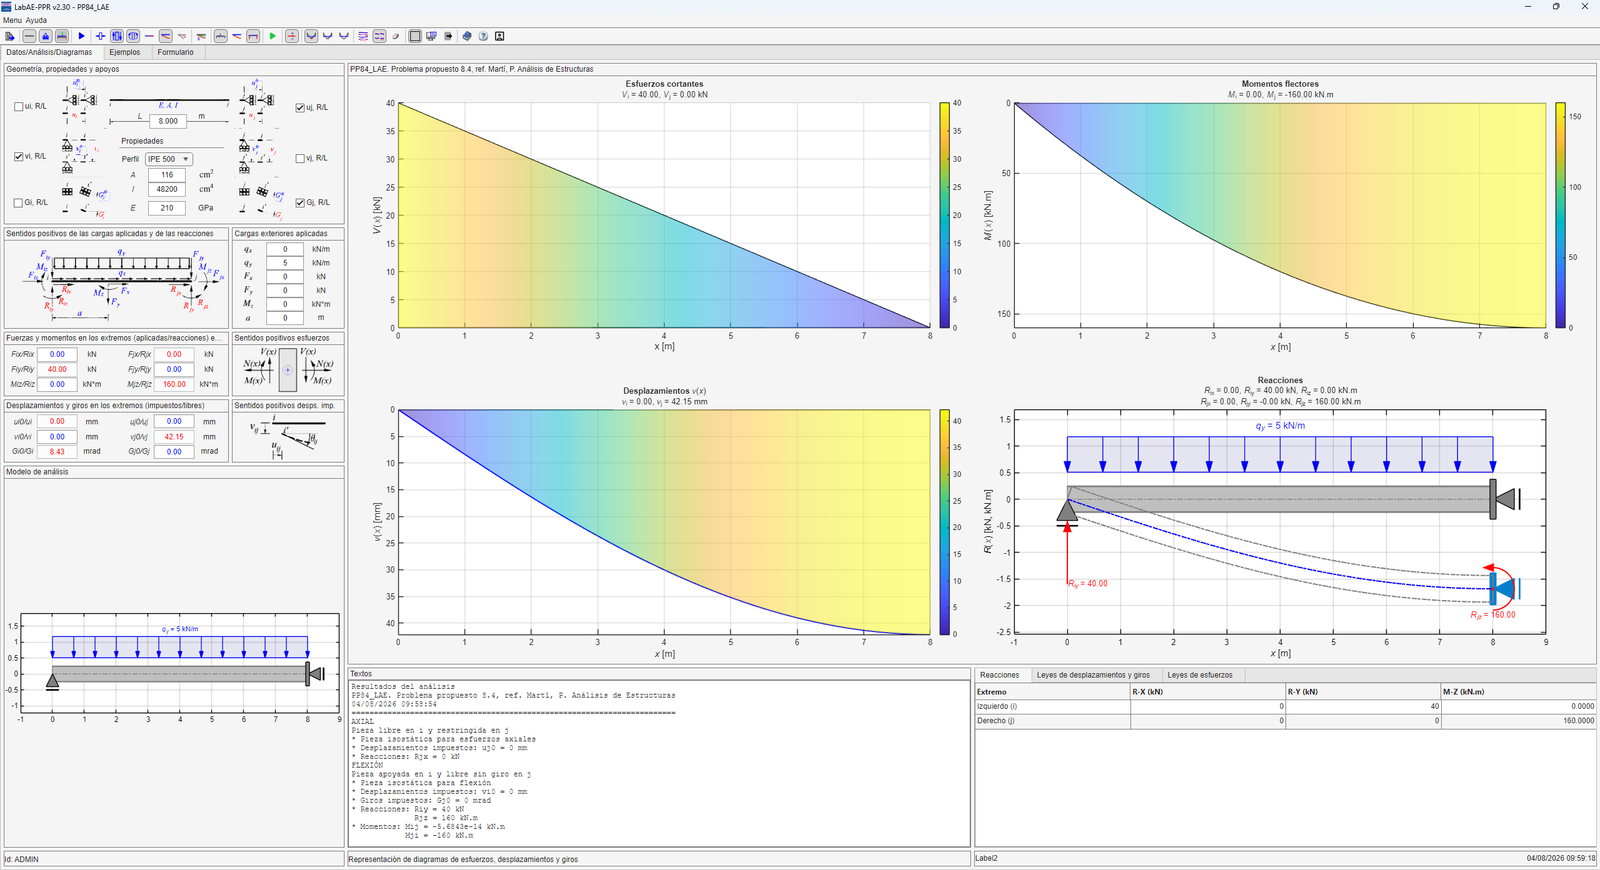This screenshot has height=870, width=1600.
Task: Click the short blue line toolbar icon
Action: (x=149, y=36)
